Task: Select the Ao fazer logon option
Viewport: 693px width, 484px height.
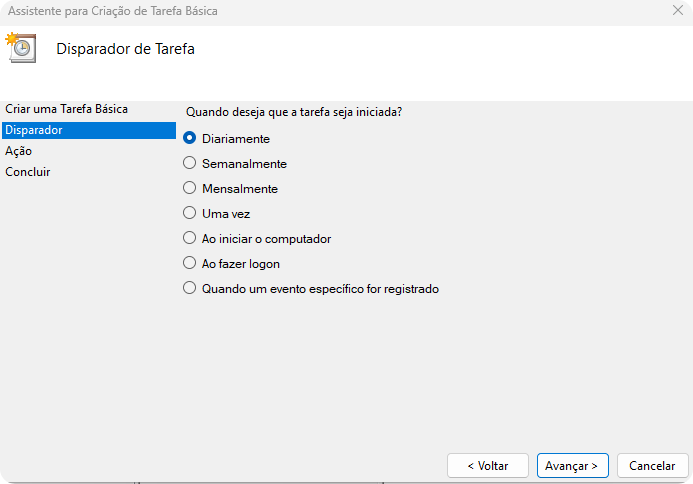Action: click(190, 264)
